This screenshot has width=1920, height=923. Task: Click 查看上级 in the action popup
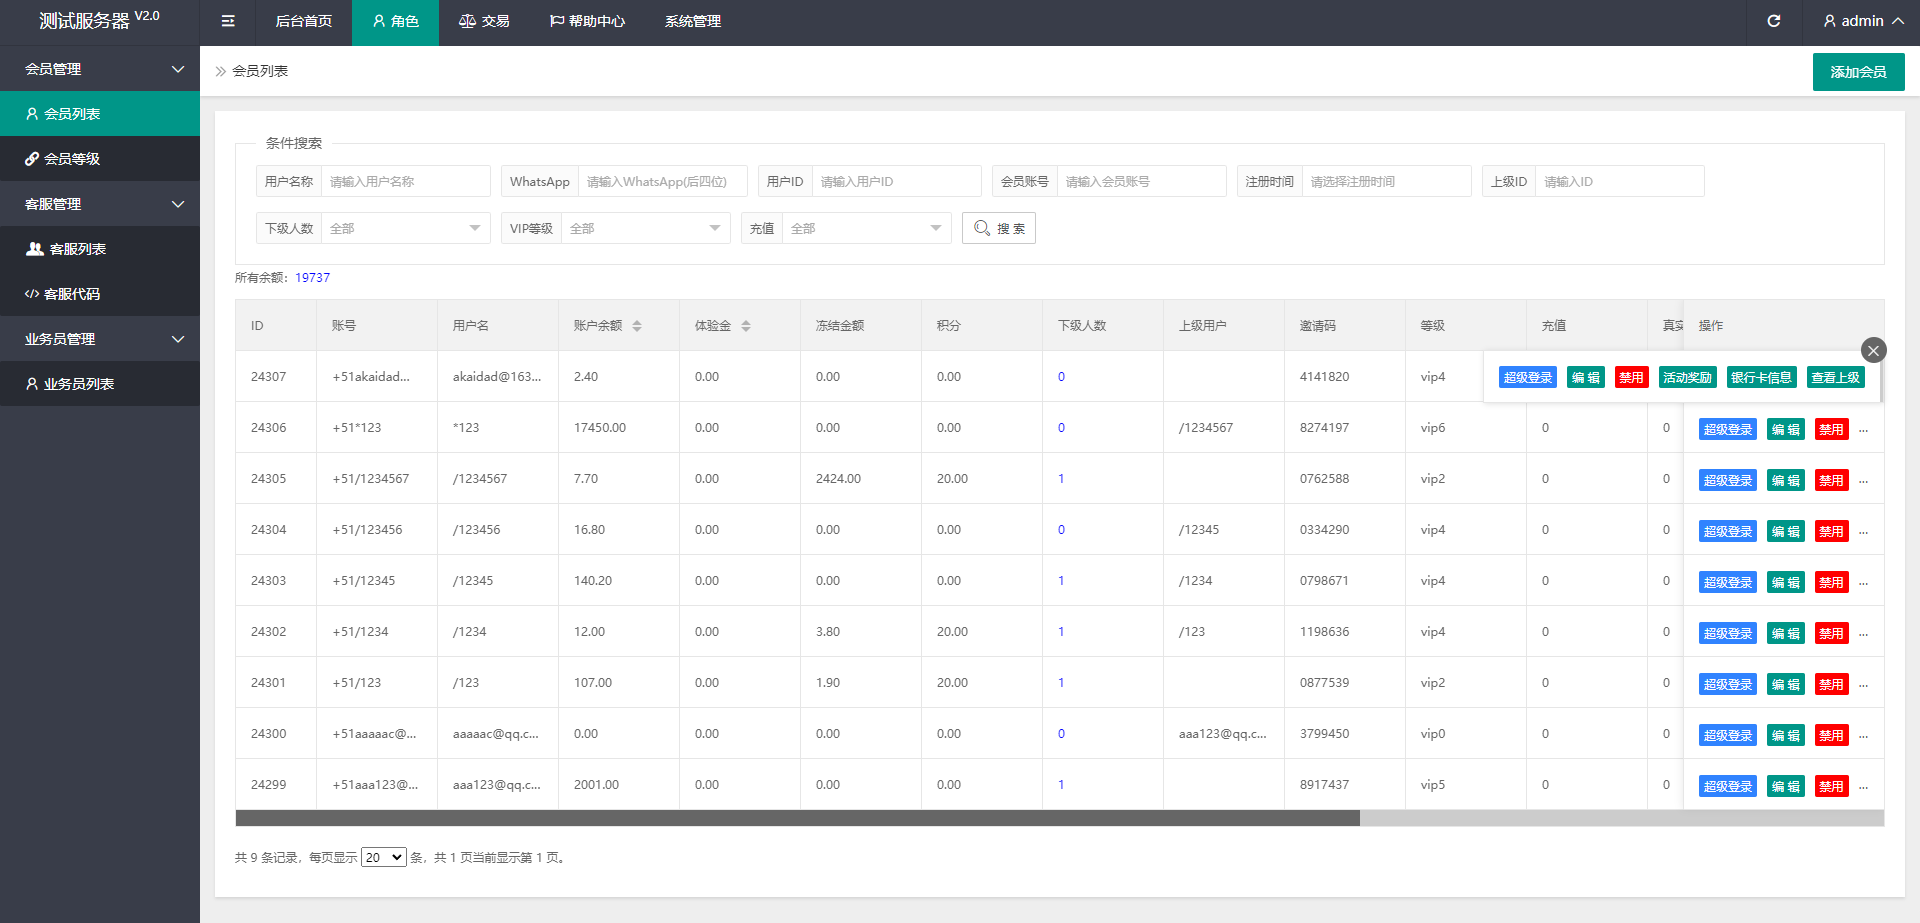(1836, 377)
